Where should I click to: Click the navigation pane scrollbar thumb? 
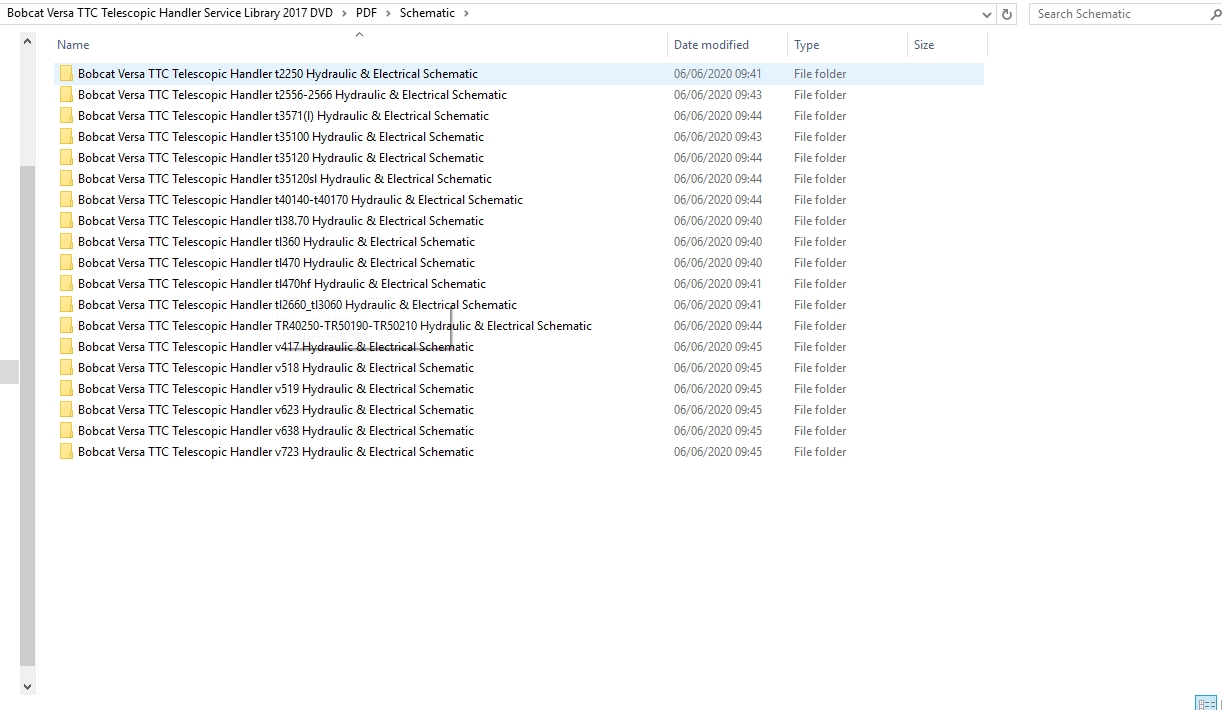27,415
